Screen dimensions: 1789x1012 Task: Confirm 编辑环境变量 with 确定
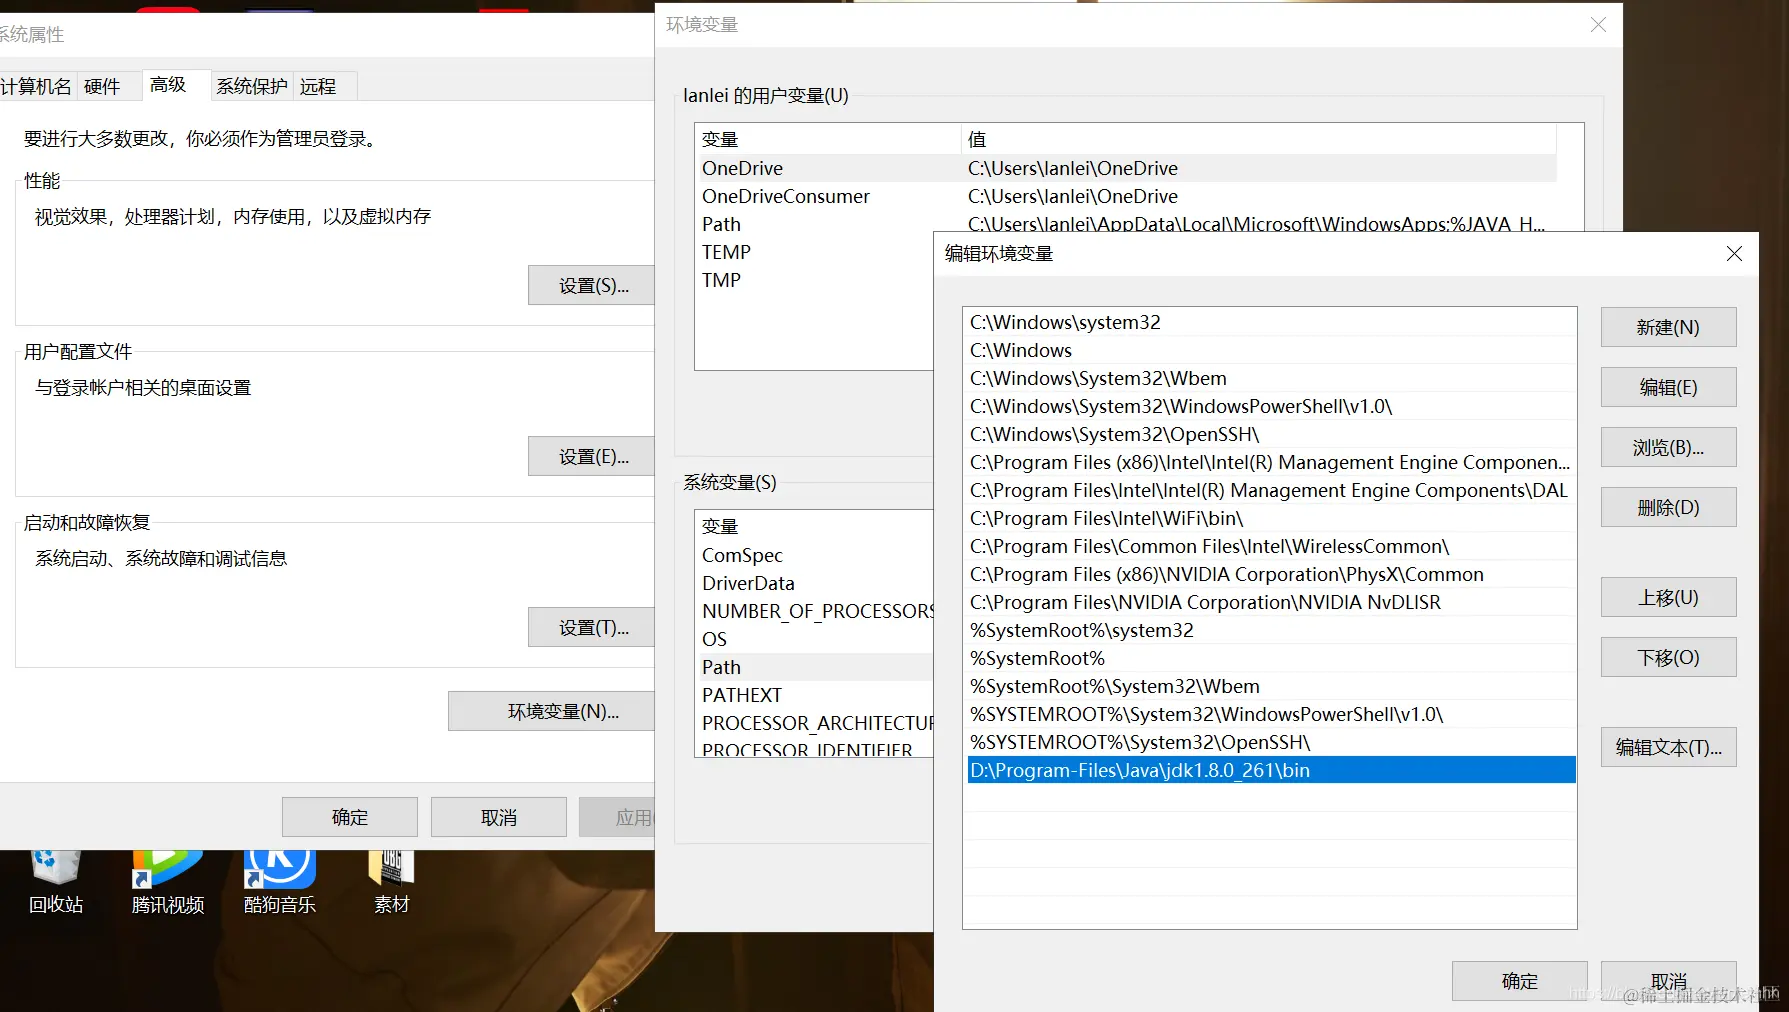coord(1519,981)
